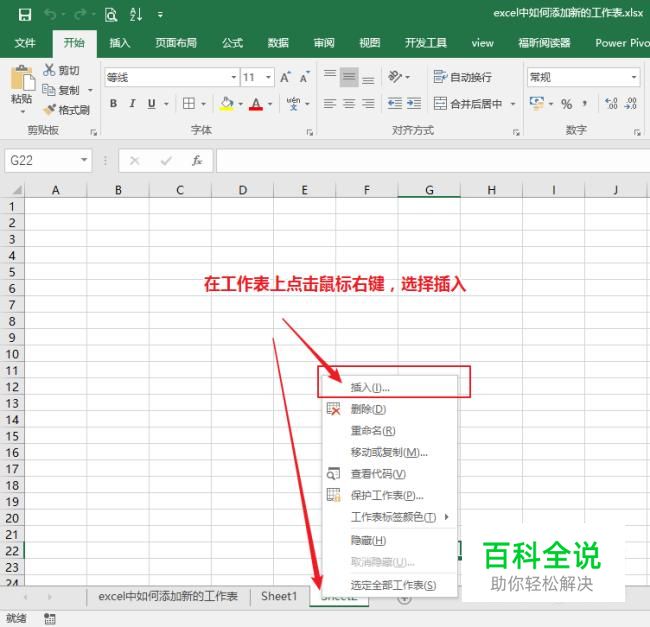650x627 pixels.
Task: Click the Insert Function fx button
Action: pyautogui.click(x=197, y=160)
